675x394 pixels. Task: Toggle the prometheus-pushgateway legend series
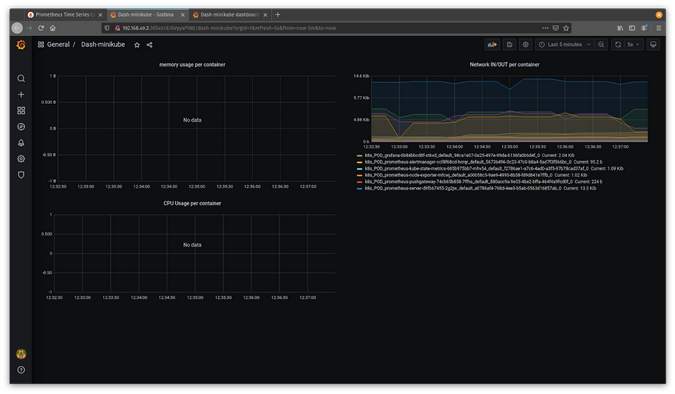[x=469, y=182]
